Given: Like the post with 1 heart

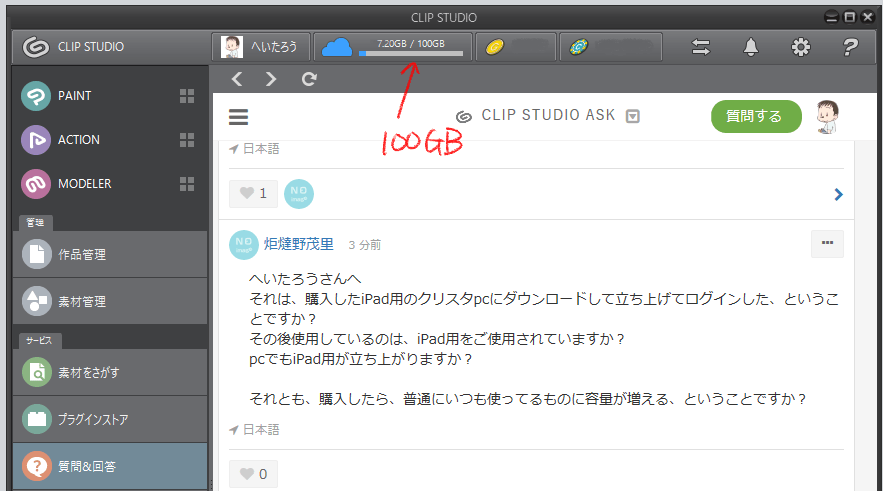Looking at the screenshot, I should click(253, 194).
